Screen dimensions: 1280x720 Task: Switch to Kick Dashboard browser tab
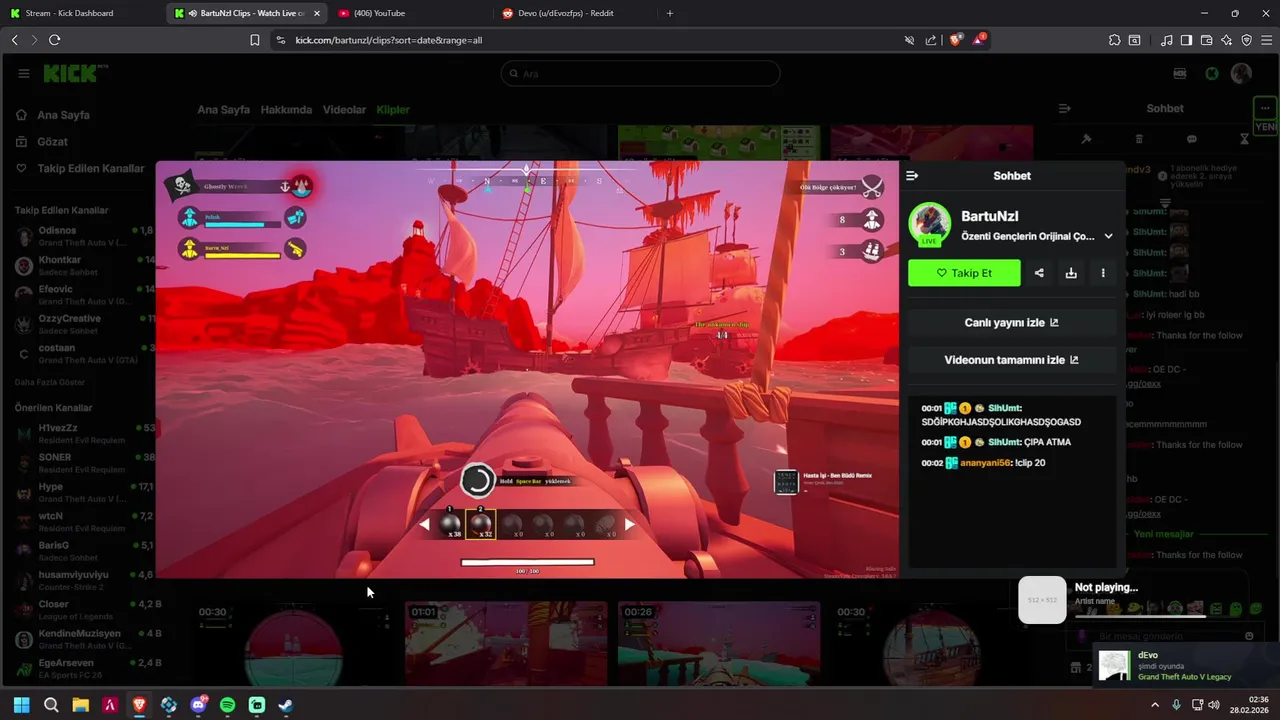coord(80,13)
